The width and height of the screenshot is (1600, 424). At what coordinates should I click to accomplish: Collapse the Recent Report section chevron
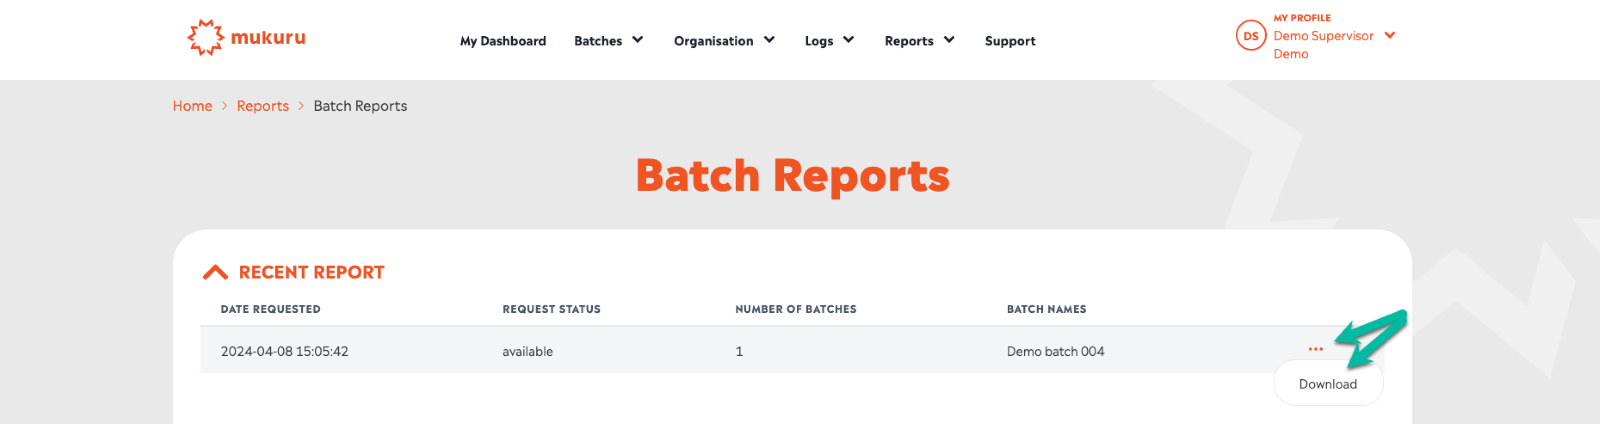(x=215, y=272)
